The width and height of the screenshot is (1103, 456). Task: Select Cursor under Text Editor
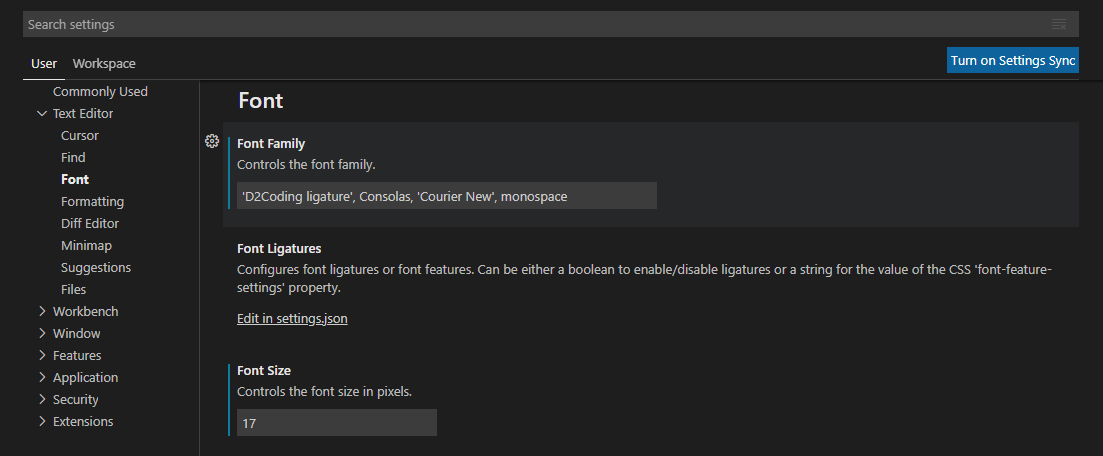pos(79,135)
